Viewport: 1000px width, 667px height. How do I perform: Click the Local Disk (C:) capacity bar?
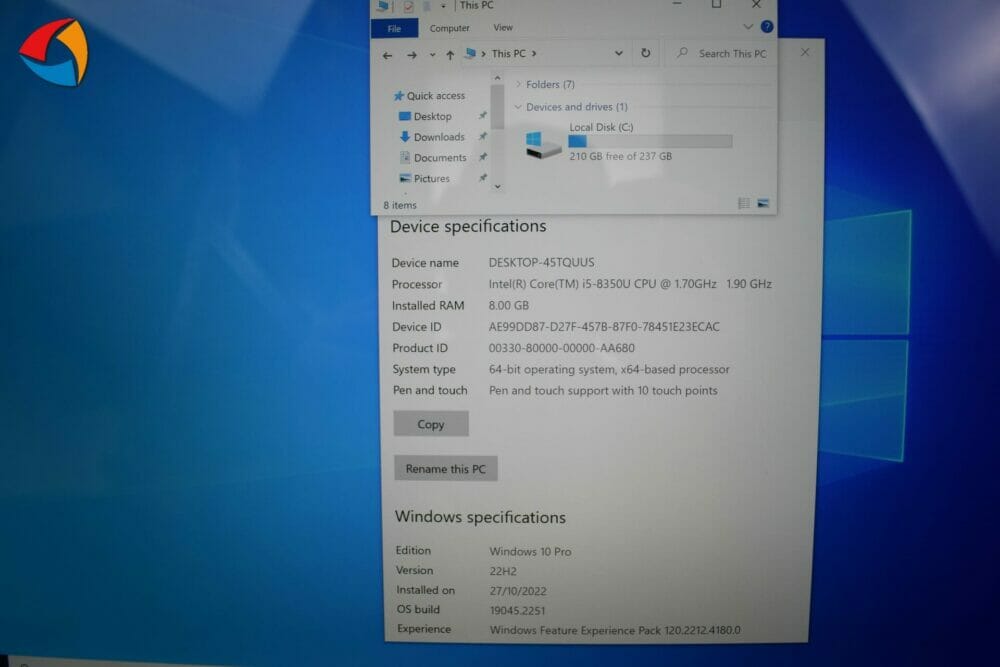point(651,142)
